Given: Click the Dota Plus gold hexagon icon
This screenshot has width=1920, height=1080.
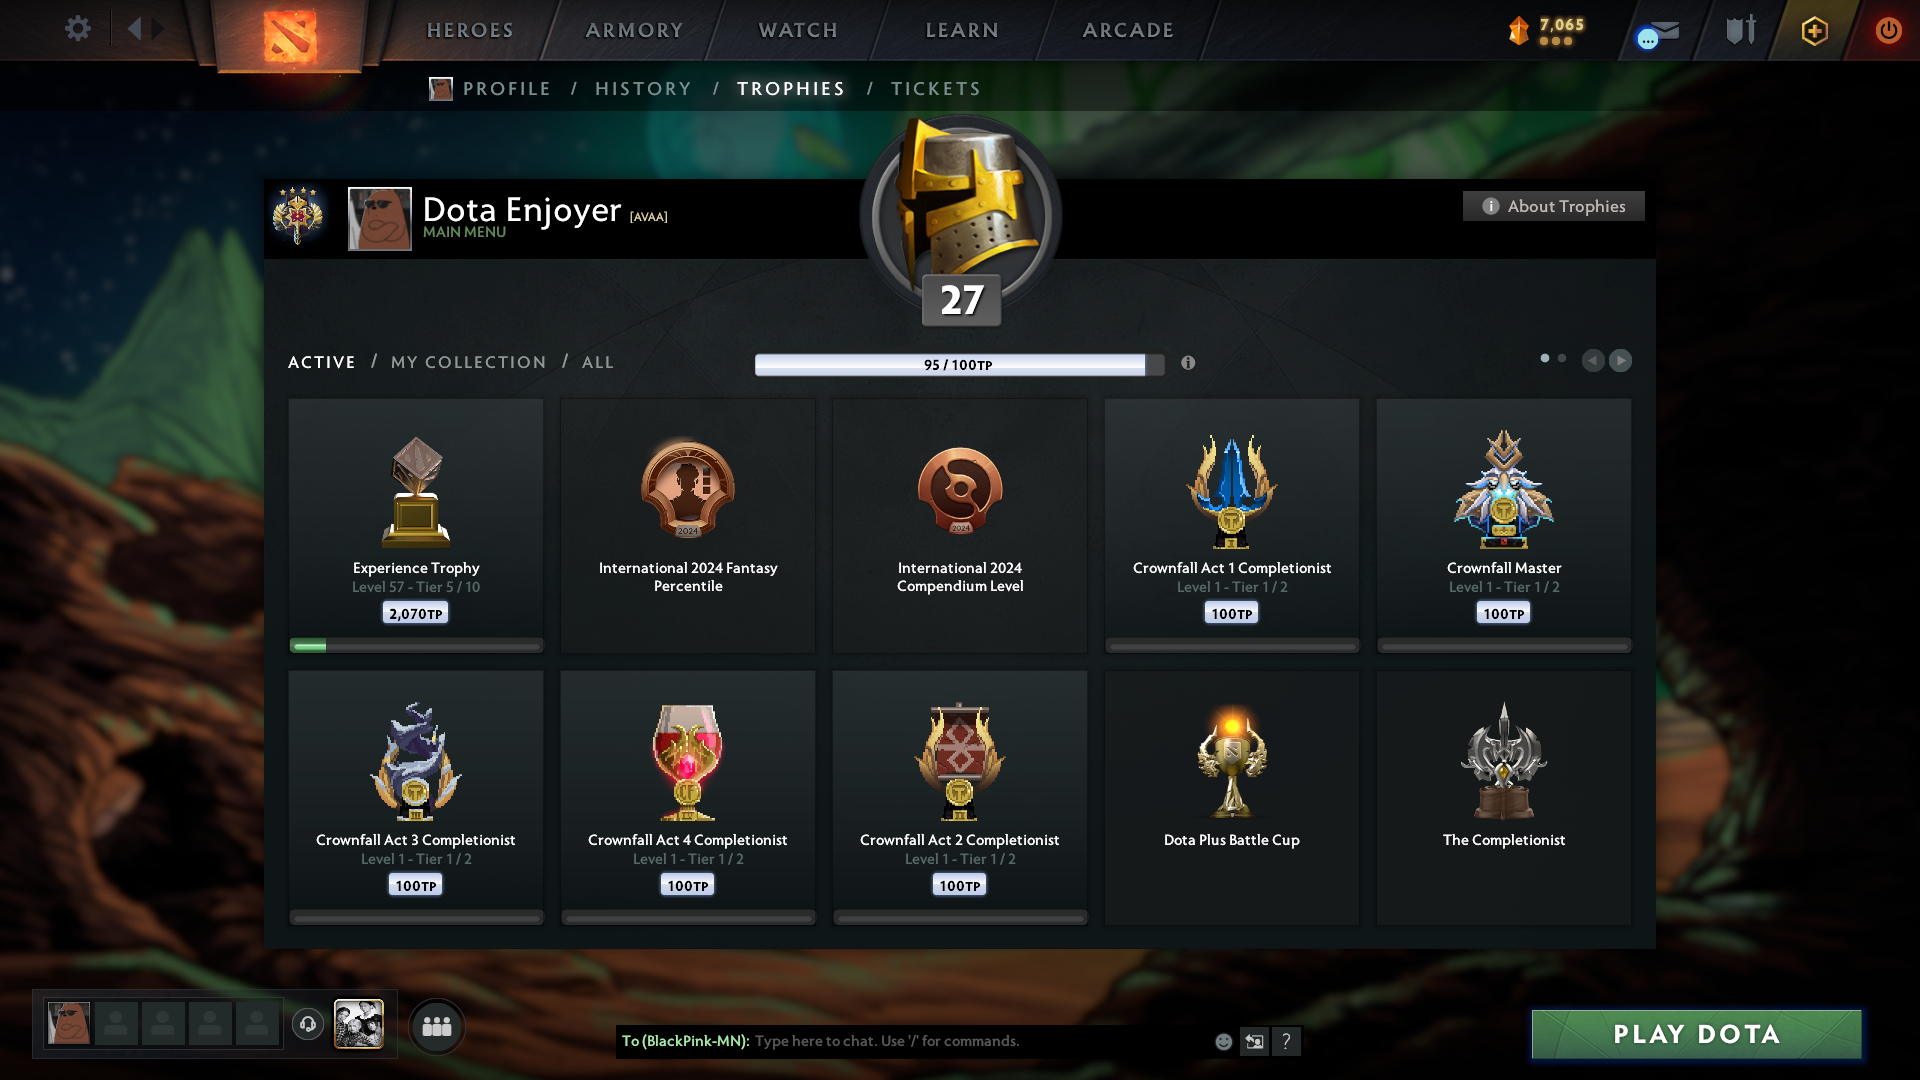Looking at the screenshot, I should (1814, 31).
